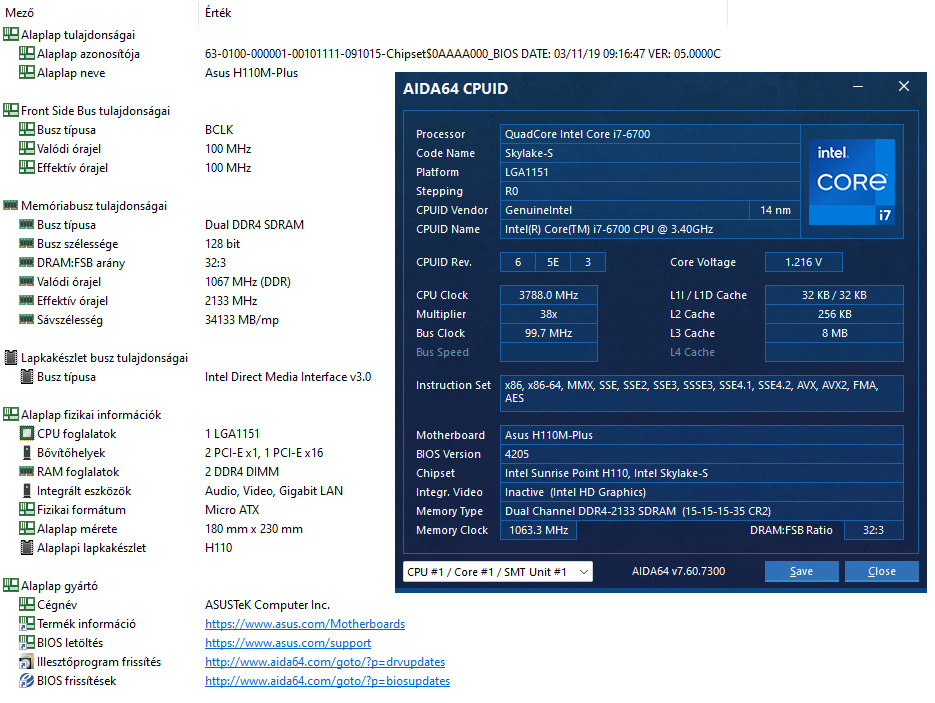Click the icon beside Termék információ
935x703 pixels.
(26, 623)
